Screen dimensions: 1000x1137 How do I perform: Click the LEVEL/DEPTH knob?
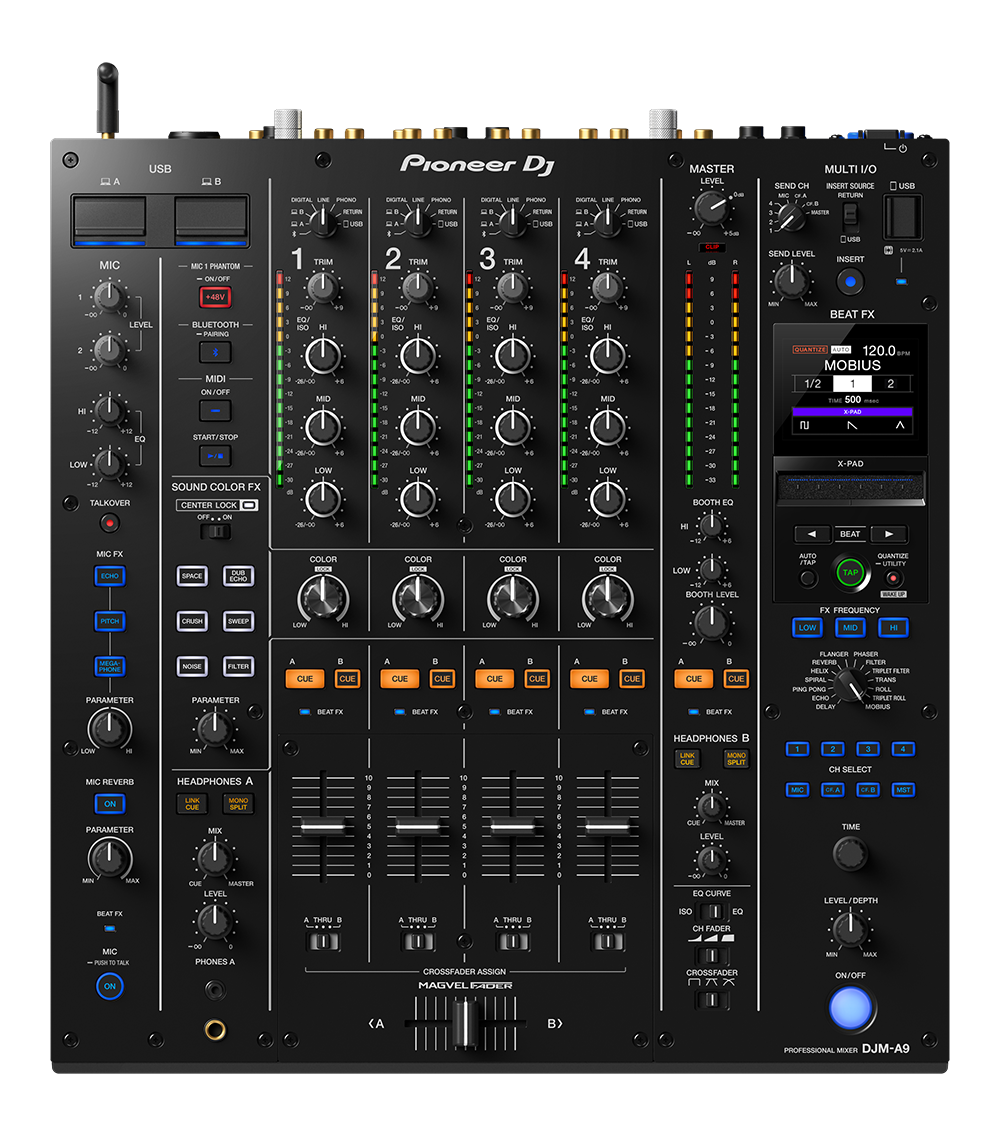[850, 929]
